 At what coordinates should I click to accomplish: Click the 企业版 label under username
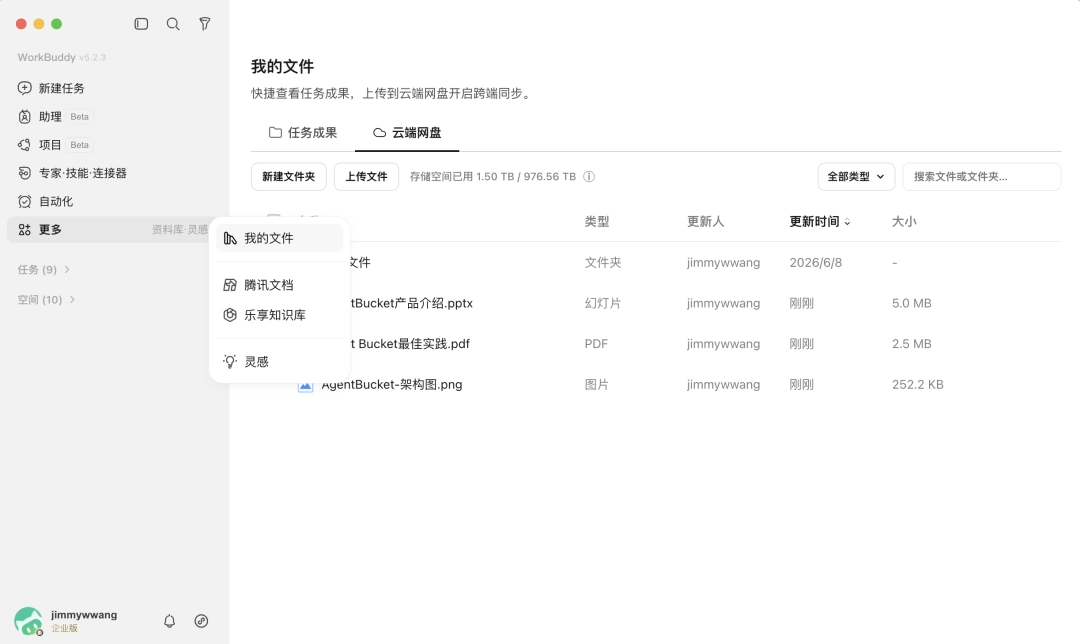coord(64,629)
